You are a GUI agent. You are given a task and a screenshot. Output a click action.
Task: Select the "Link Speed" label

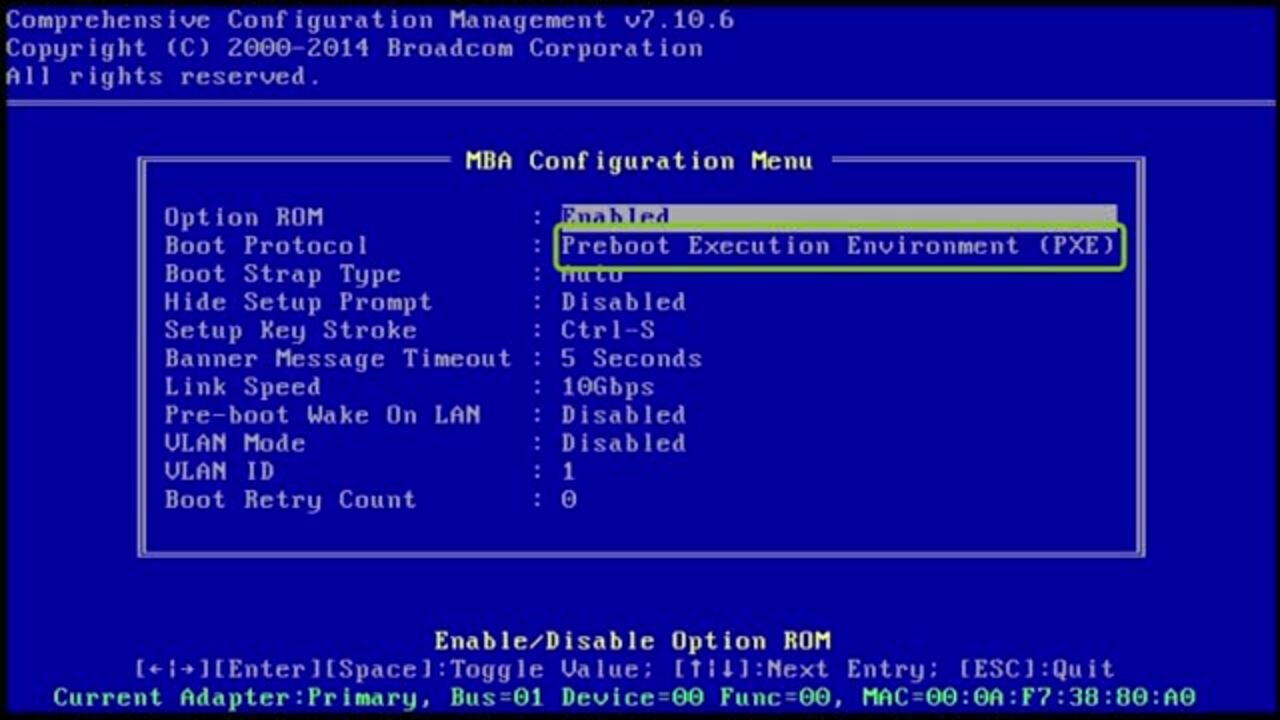(x=243, y=387)
